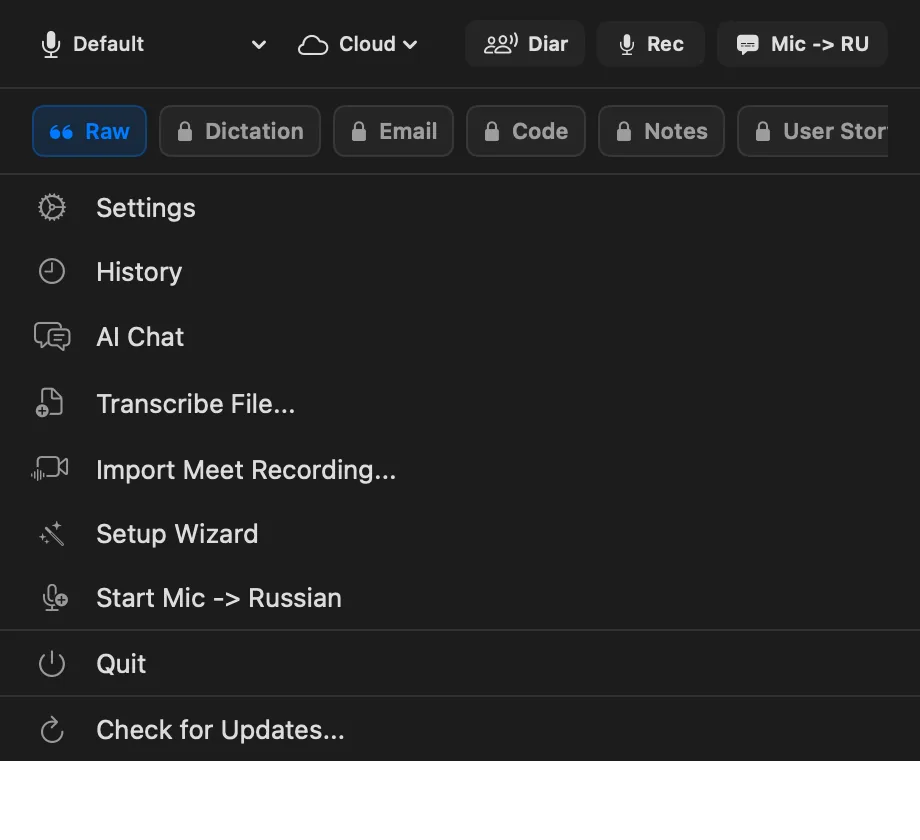
Task: Select the locked Notes mode tab
Action: click(661, 131)
